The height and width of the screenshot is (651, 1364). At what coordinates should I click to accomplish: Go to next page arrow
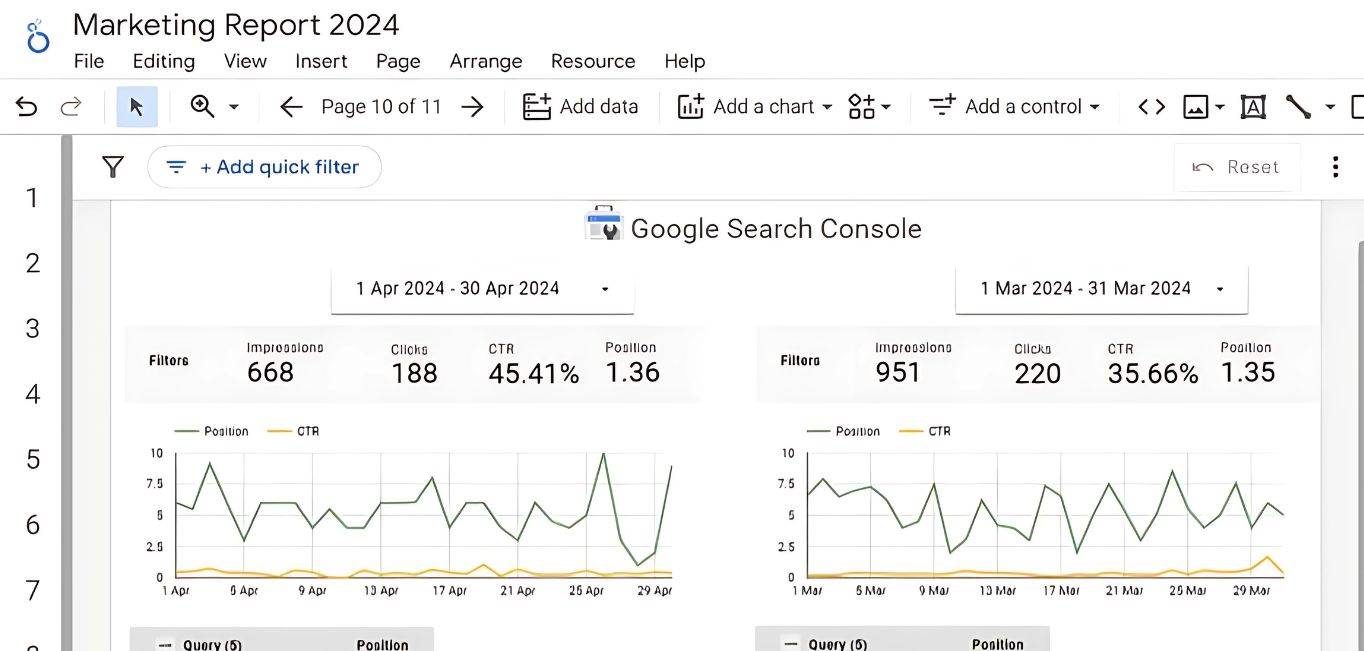click(472, 107)
